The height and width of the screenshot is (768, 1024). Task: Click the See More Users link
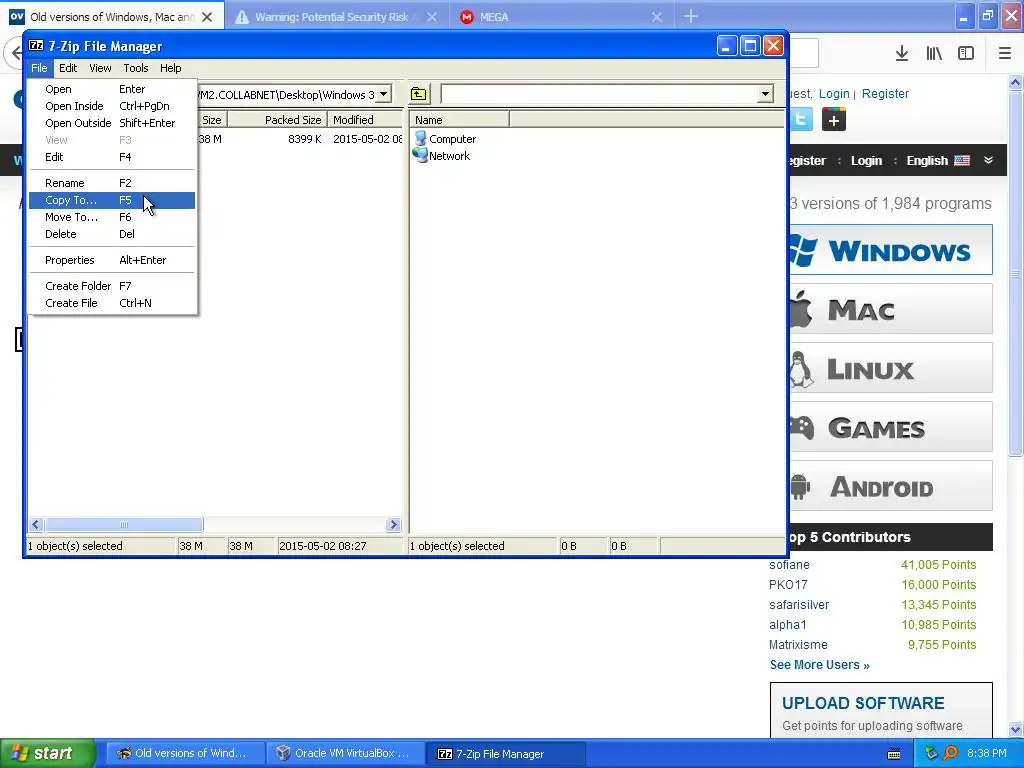[820, 665]
